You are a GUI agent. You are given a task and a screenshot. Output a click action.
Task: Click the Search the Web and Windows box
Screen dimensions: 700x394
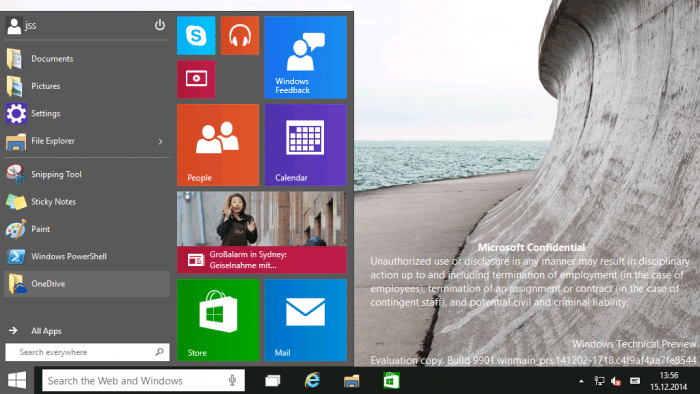point(143,381)
